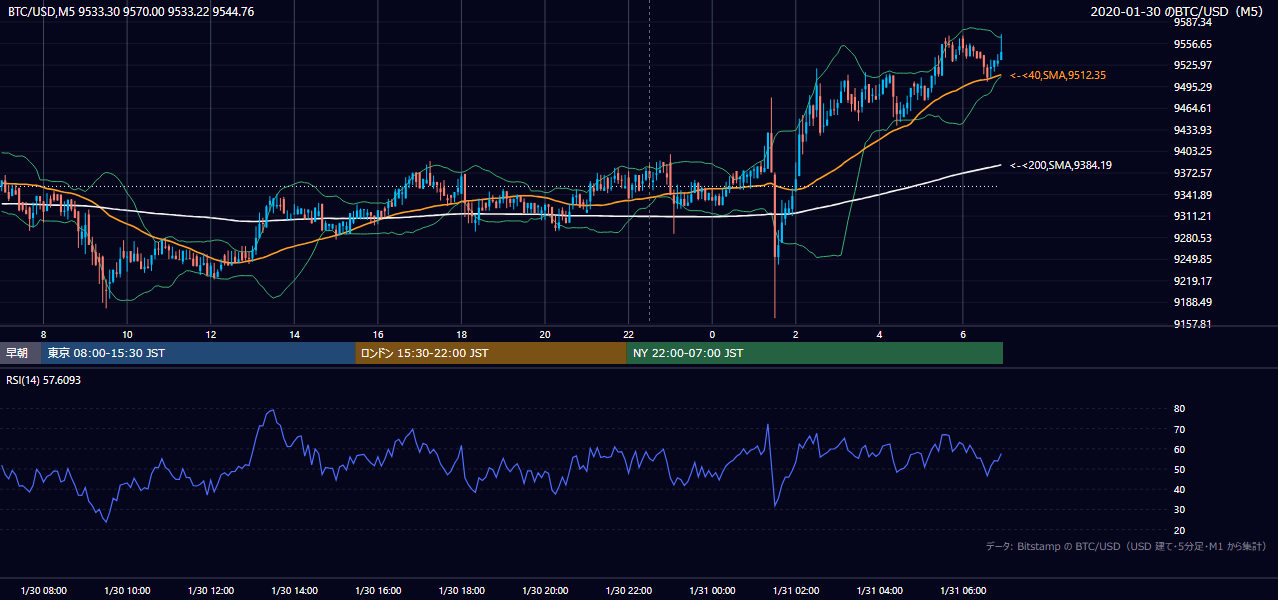The width and height of the screenshot is (1278, 600).
Task: Click price axis value 9464.61
Action: (1193, 108)
